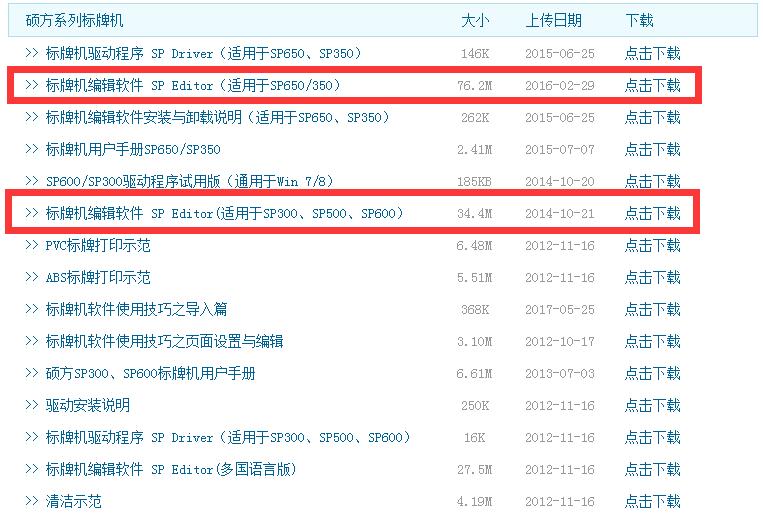Open 标牌机软件使用技巧之导入篇 link
Viewport: 763px width, 523px height.
pos(136,310)
